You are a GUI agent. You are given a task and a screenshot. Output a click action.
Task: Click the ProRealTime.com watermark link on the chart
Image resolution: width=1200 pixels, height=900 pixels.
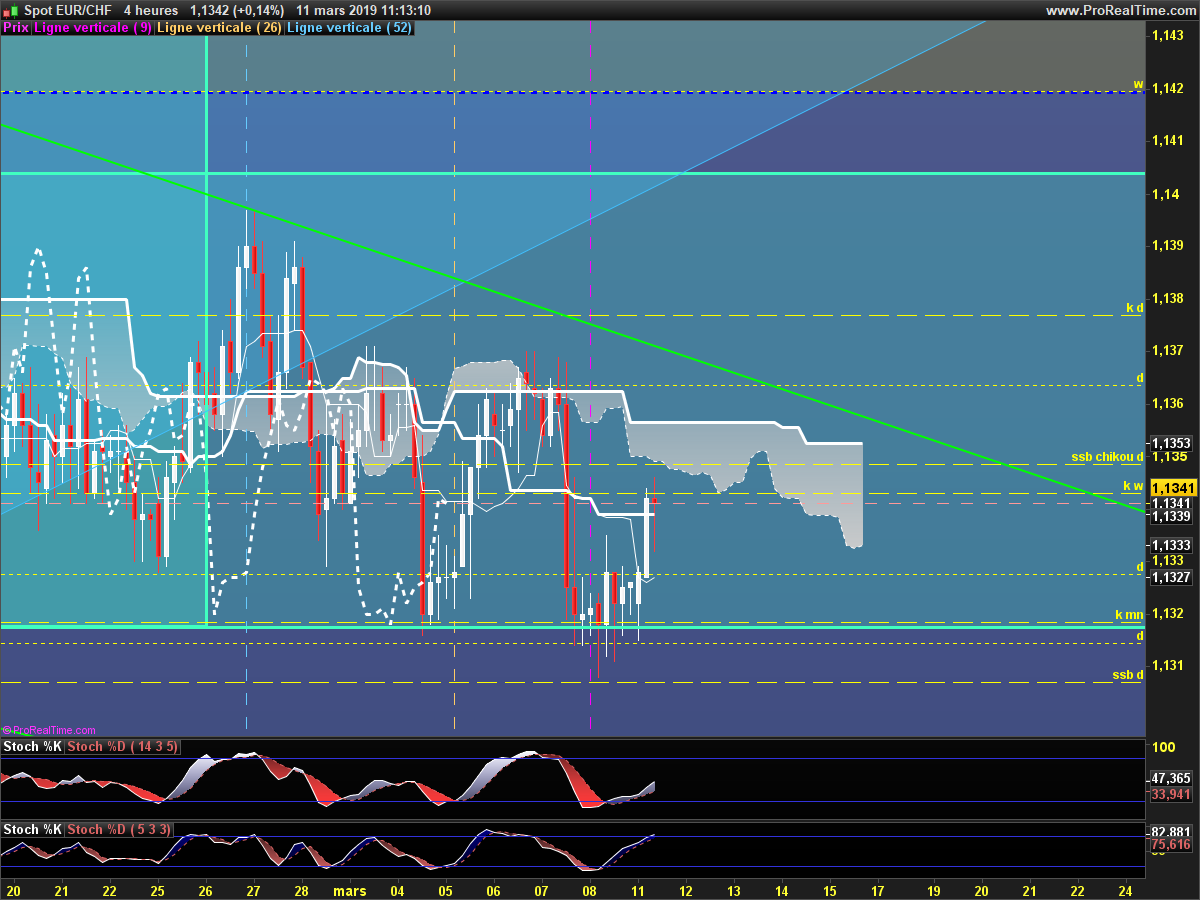click(50, 730)
